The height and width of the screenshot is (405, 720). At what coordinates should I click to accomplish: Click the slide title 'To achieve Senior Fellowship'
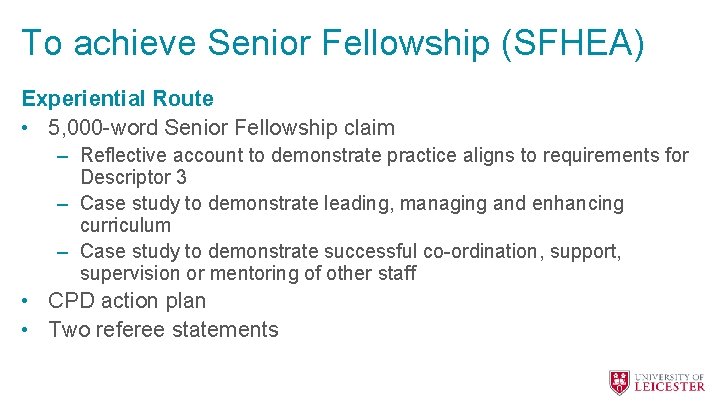point(255,43)
